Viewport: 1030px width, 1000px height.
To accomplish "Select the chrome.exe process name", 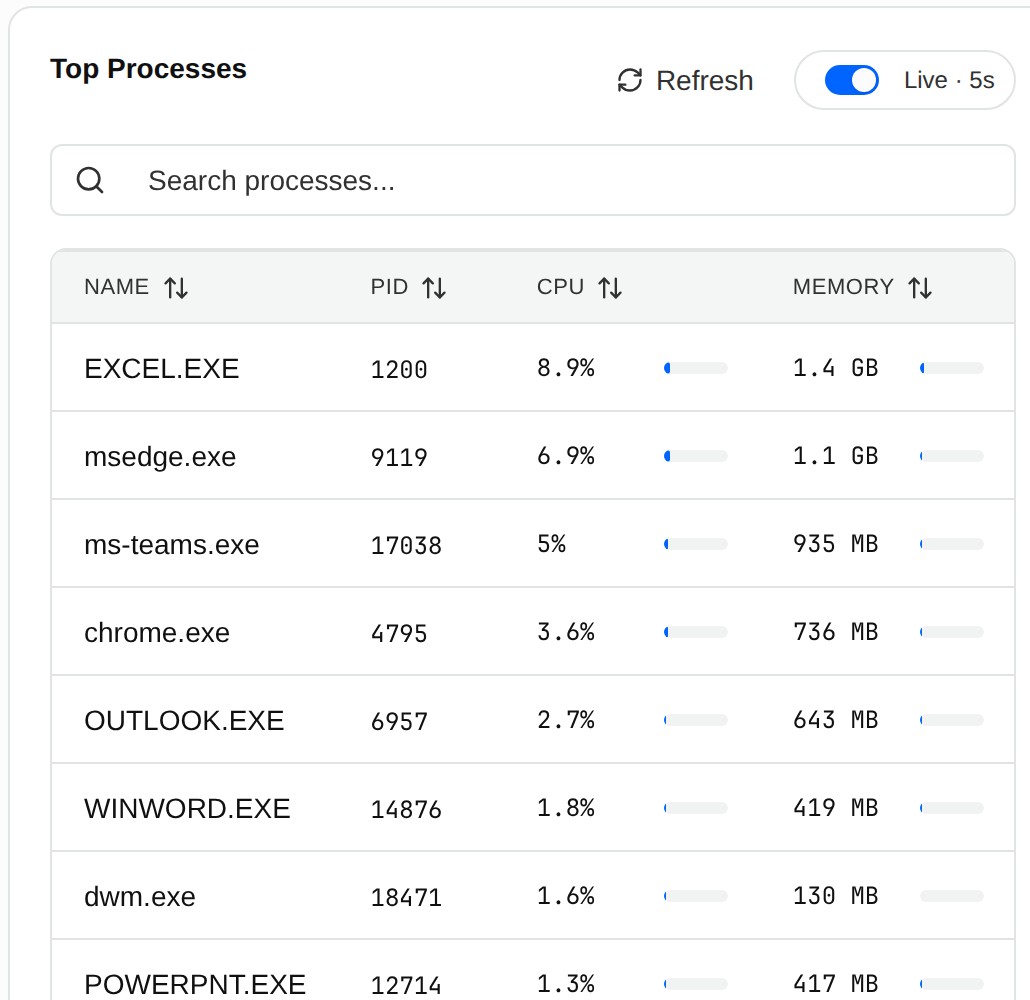I will (x=157, y=633).
